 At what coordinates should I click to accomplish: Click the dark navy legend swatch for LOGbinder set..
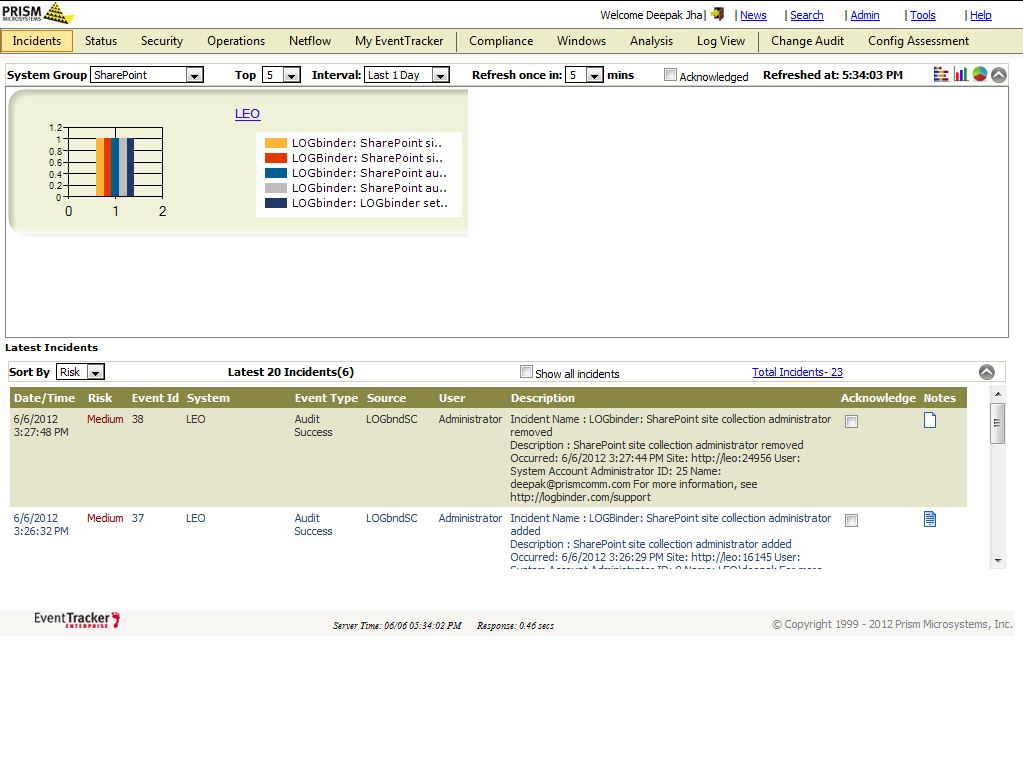(276, 203)
